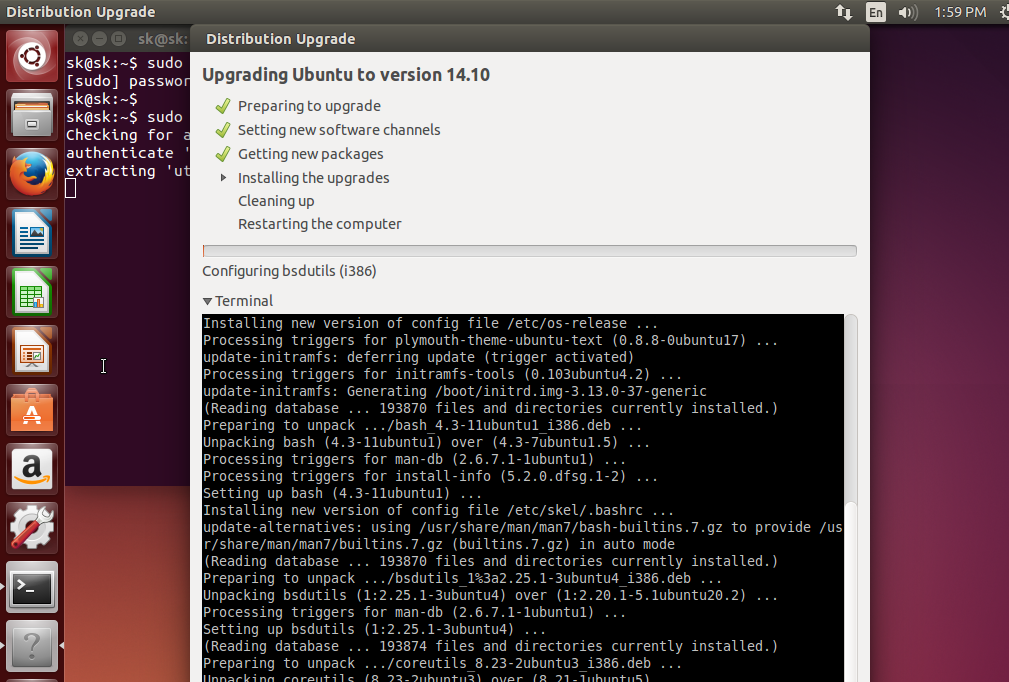Click the upgrade progress bar
Screen dimensions: 1009x682
point(530,251)
